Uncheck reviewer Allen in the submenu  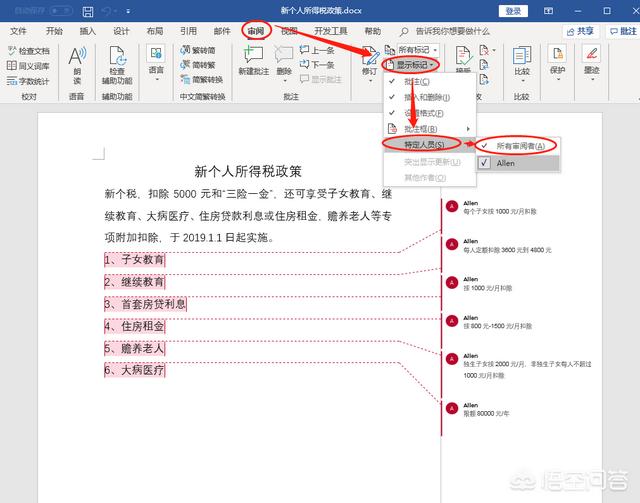[x=505, y=162]
